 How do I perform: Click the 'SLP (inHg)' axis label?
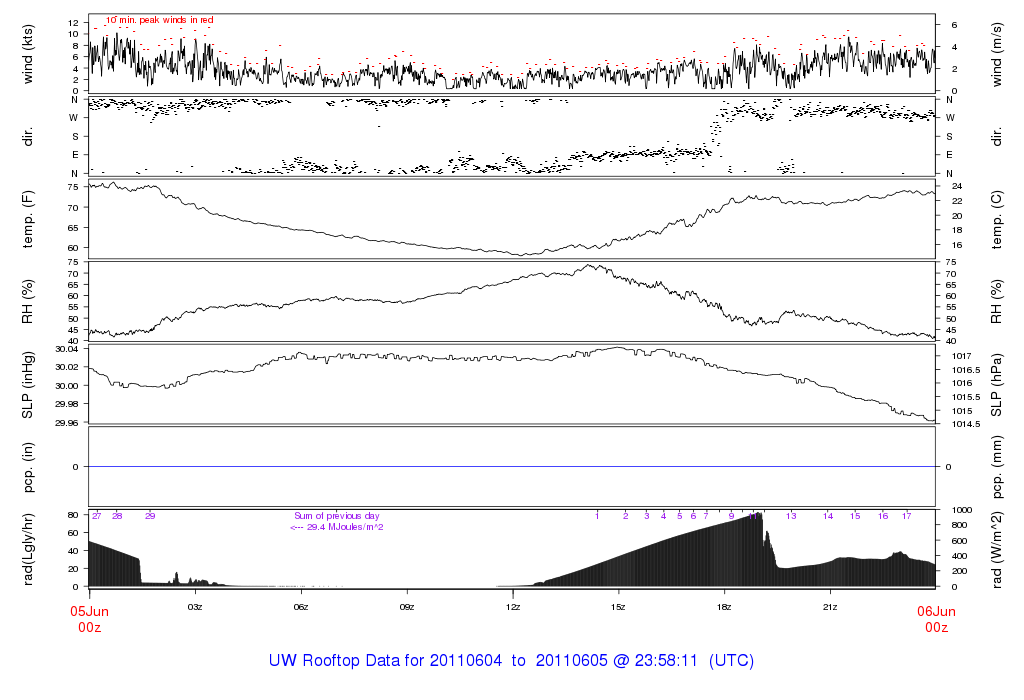[28, 383]
